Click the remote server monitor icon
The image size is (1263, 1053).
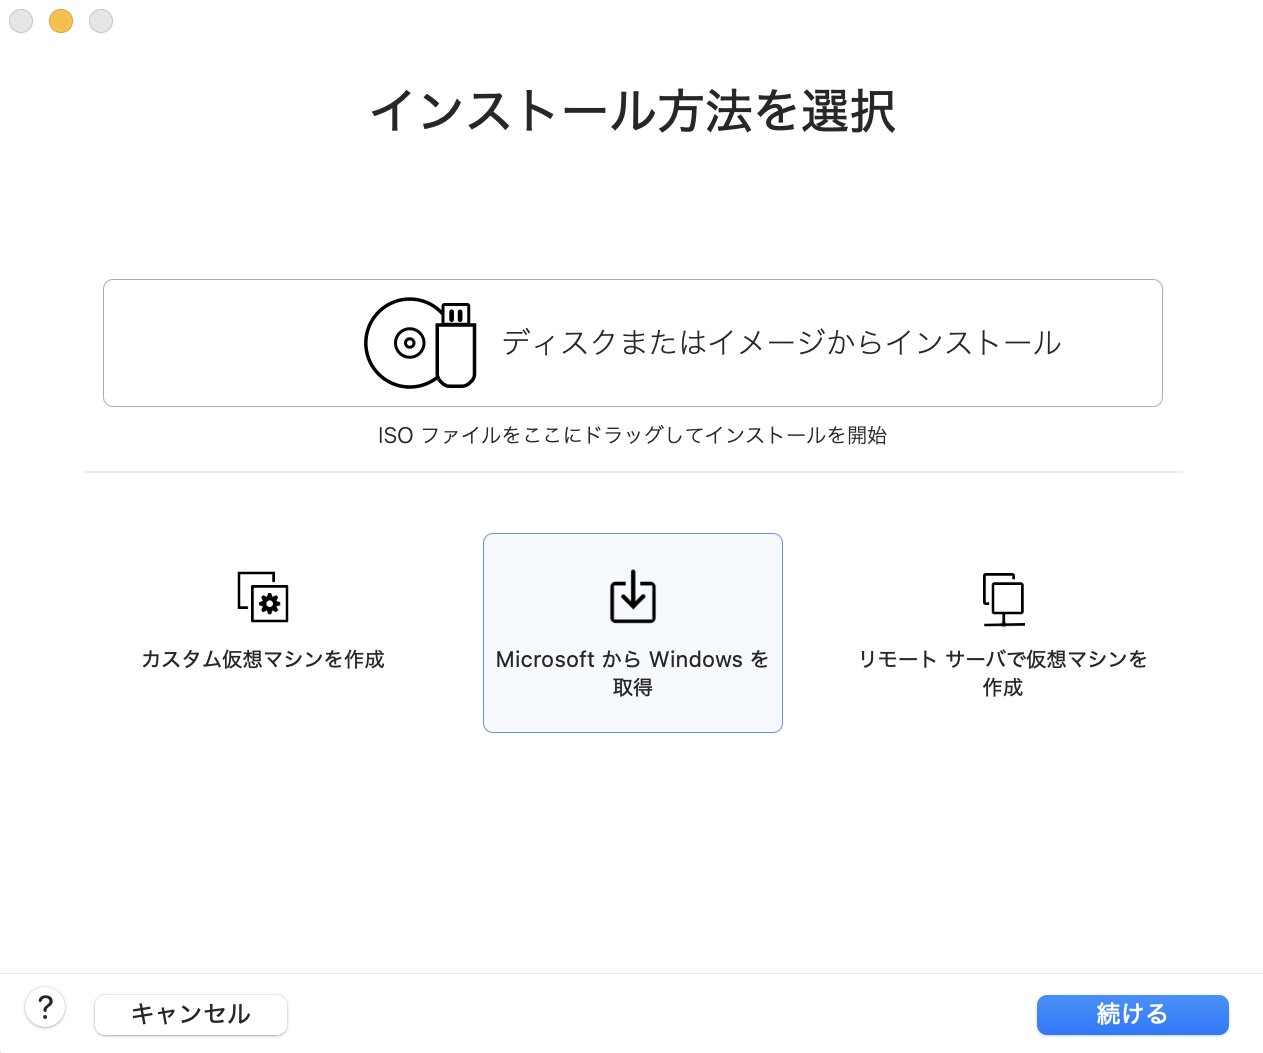[x=1003, y=599]
